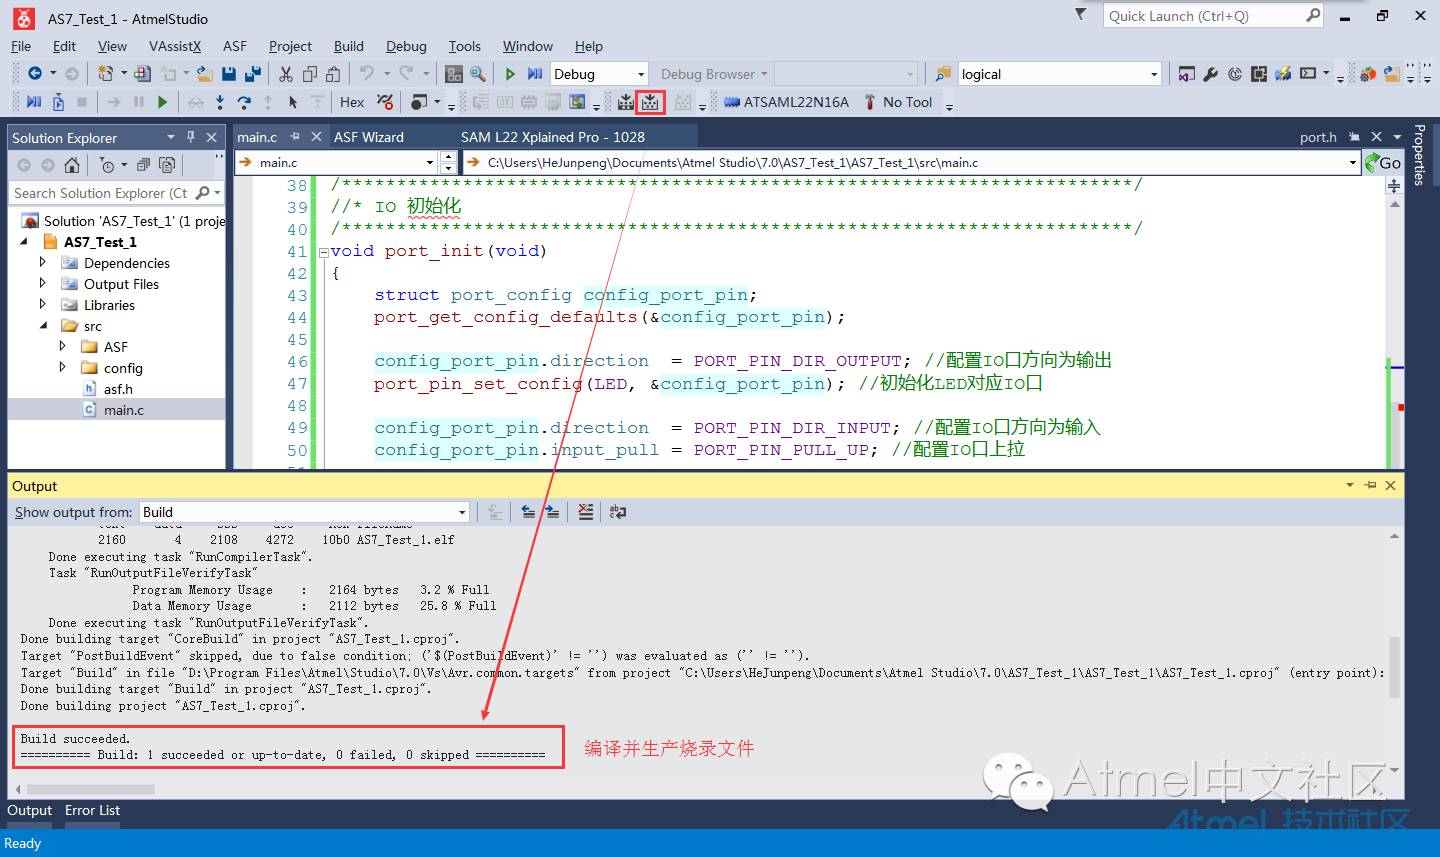
Task: Click the Cut scissors icon
Action: tap(286, 74)
